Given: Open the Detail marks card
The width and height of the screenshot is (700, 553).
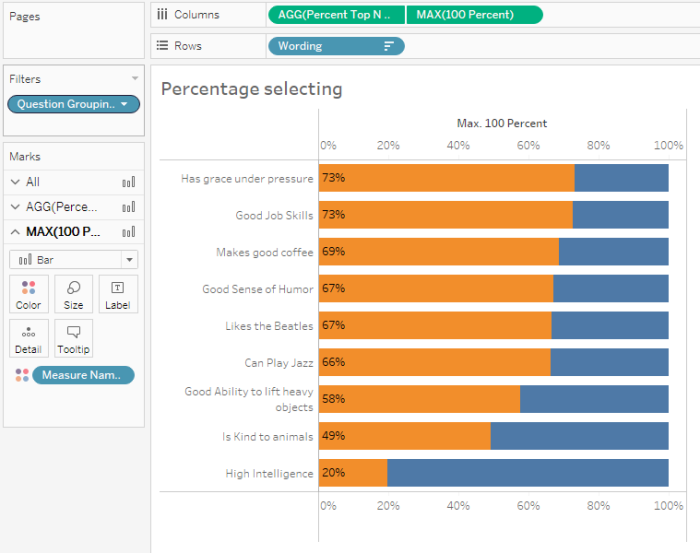Looking at the screenshot, I should [x=29, y=338].
